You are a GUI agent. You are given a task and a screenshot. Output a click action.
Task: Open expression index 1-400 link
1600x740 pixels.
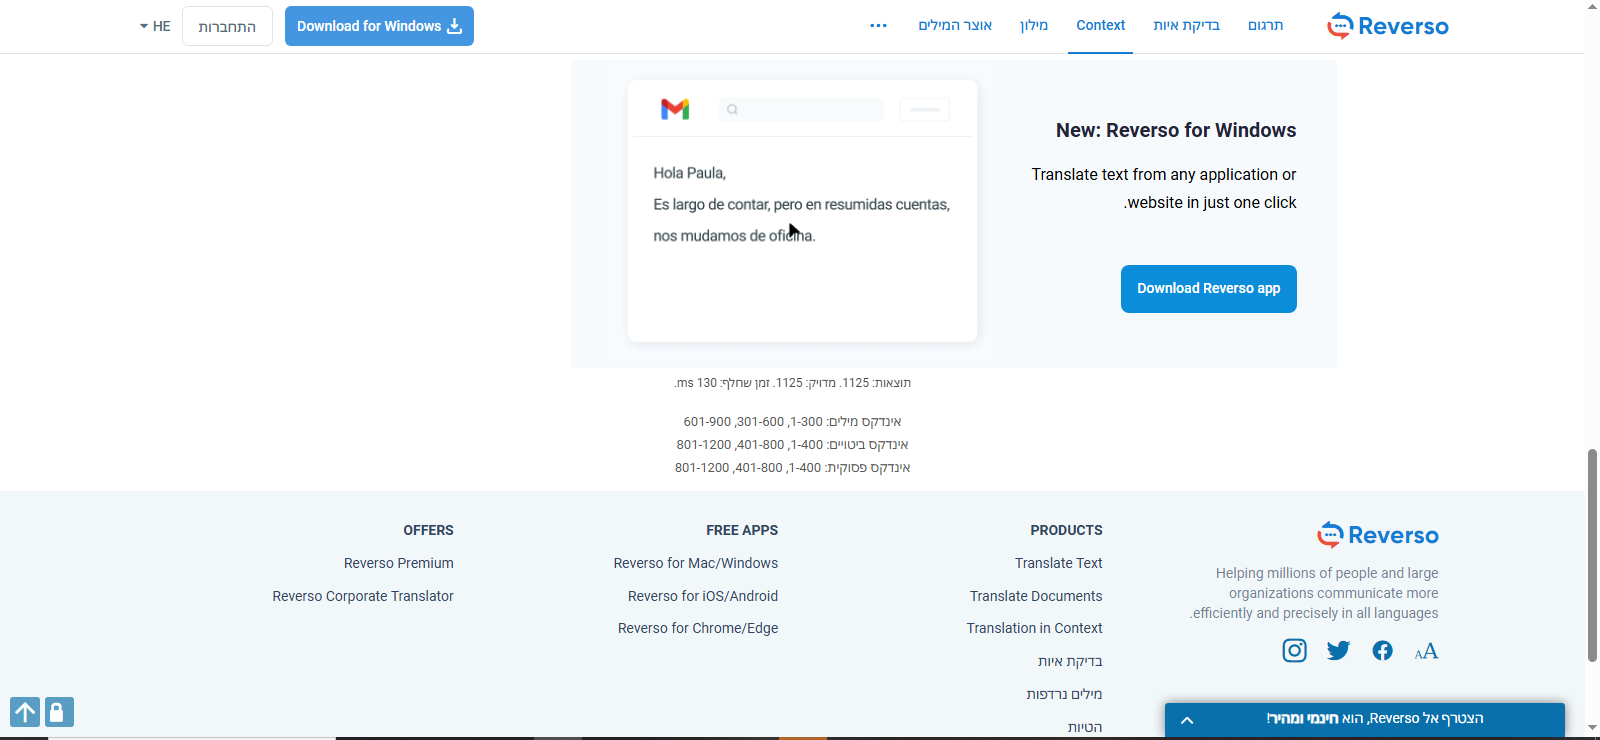[x=808, y=445]
